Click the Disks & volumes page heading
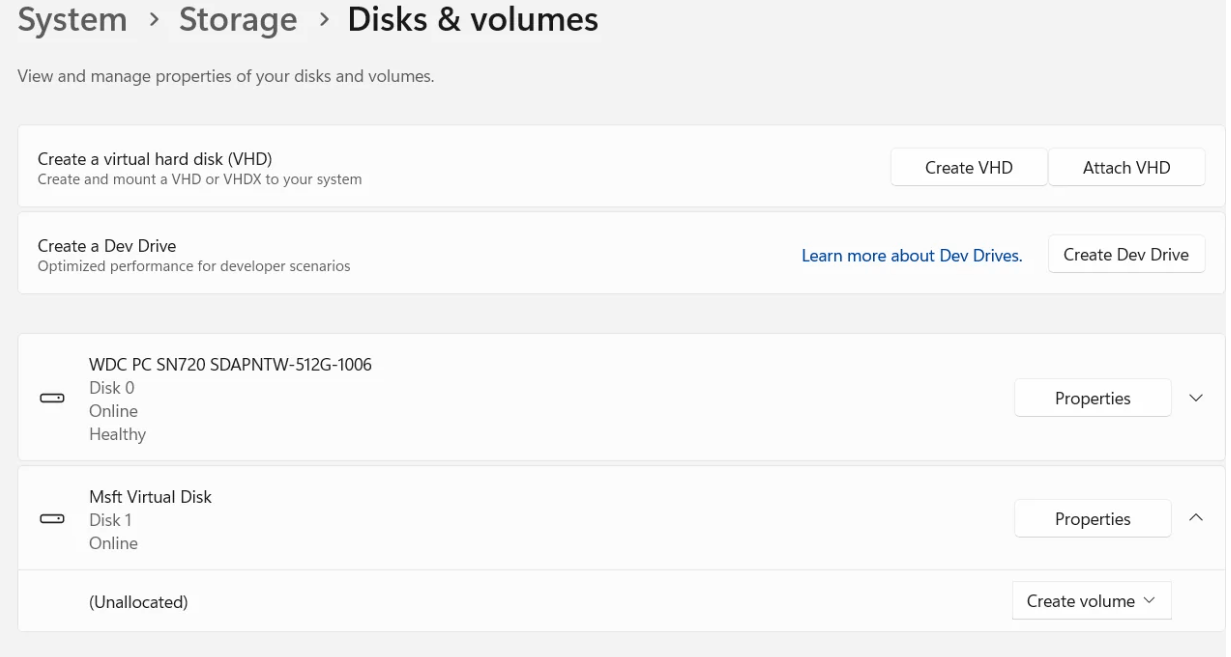This screenshot has height=657, width=1231. 472,20
